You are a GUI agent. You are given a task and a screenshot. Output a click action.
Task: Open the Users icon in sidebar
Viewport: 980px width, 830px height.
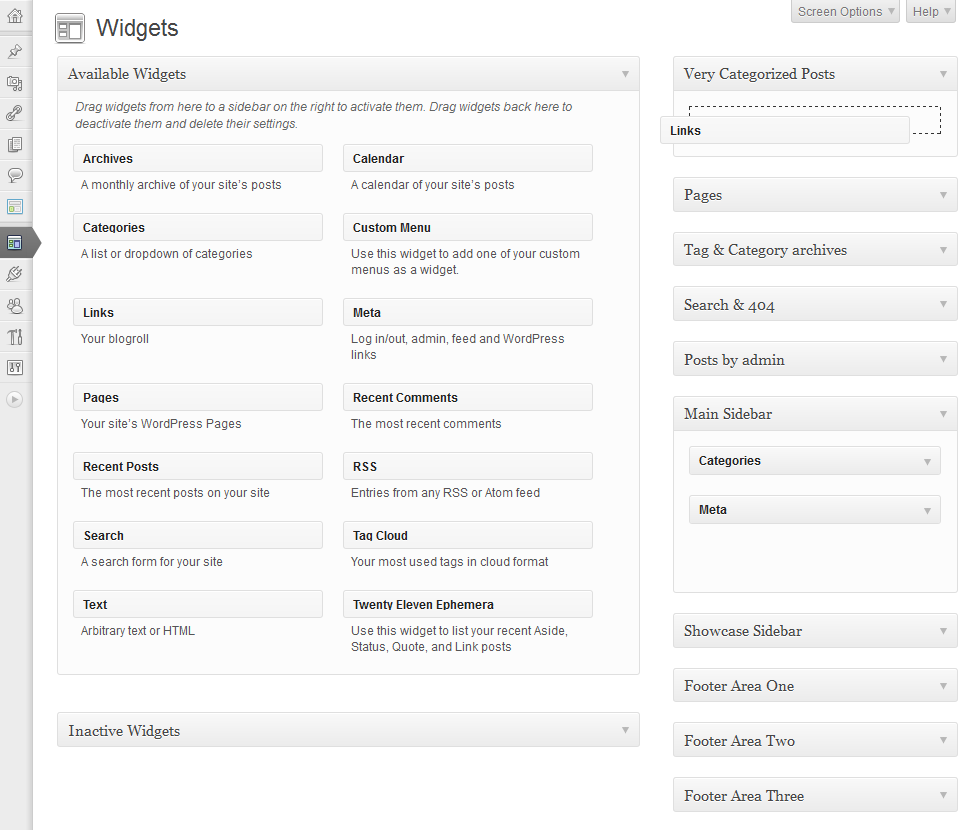click(x=15, y=306)
